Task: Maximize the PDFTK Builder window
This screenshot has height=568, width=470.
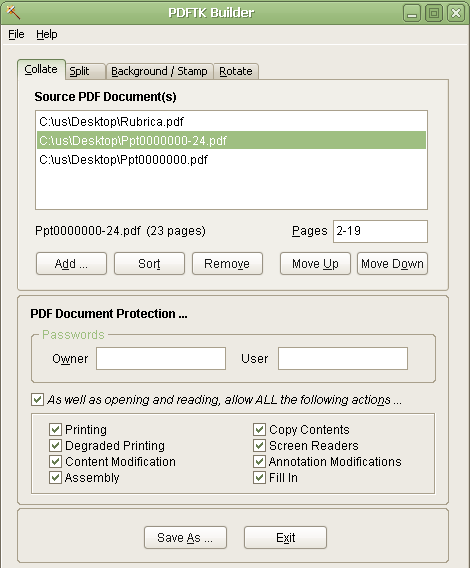Action: tap(434, 14)
